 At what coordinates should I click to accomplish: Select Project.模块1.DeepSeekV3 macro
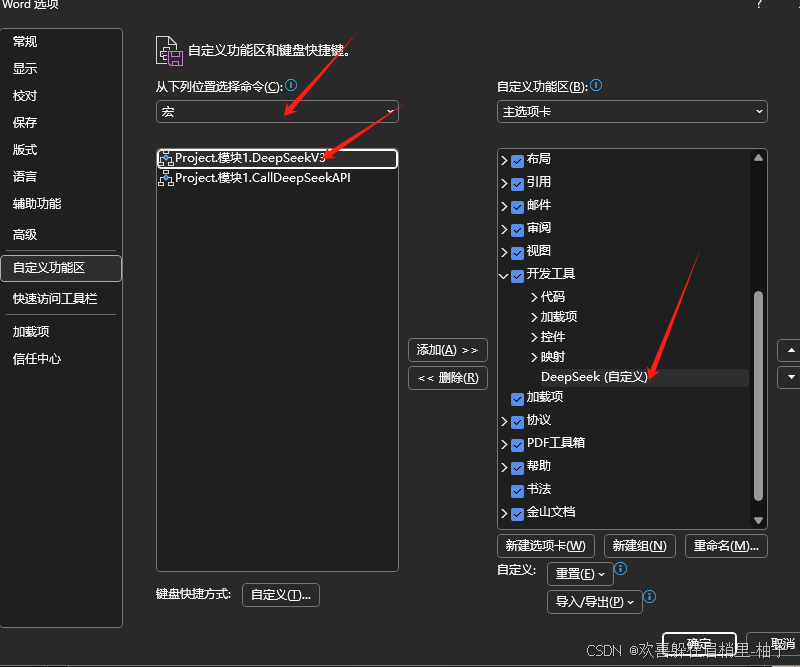pos(277,159)
